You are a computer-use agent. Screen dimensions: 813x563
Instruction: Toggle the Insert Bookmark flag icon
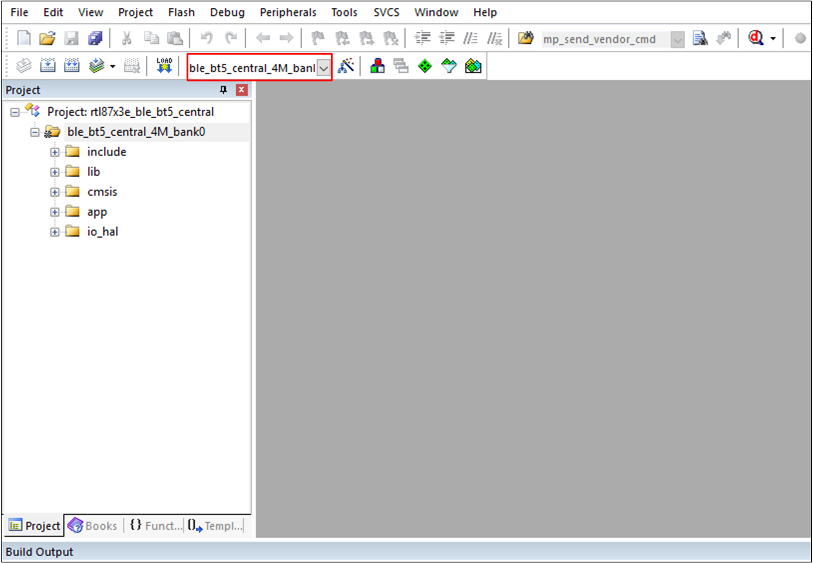(317, 38)
